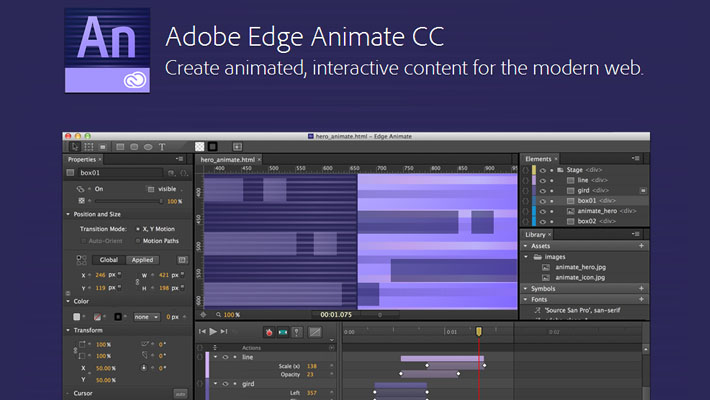Open the Properties panel options menu
Viewport: 710px width, 400px height.
tap(180, 159)
